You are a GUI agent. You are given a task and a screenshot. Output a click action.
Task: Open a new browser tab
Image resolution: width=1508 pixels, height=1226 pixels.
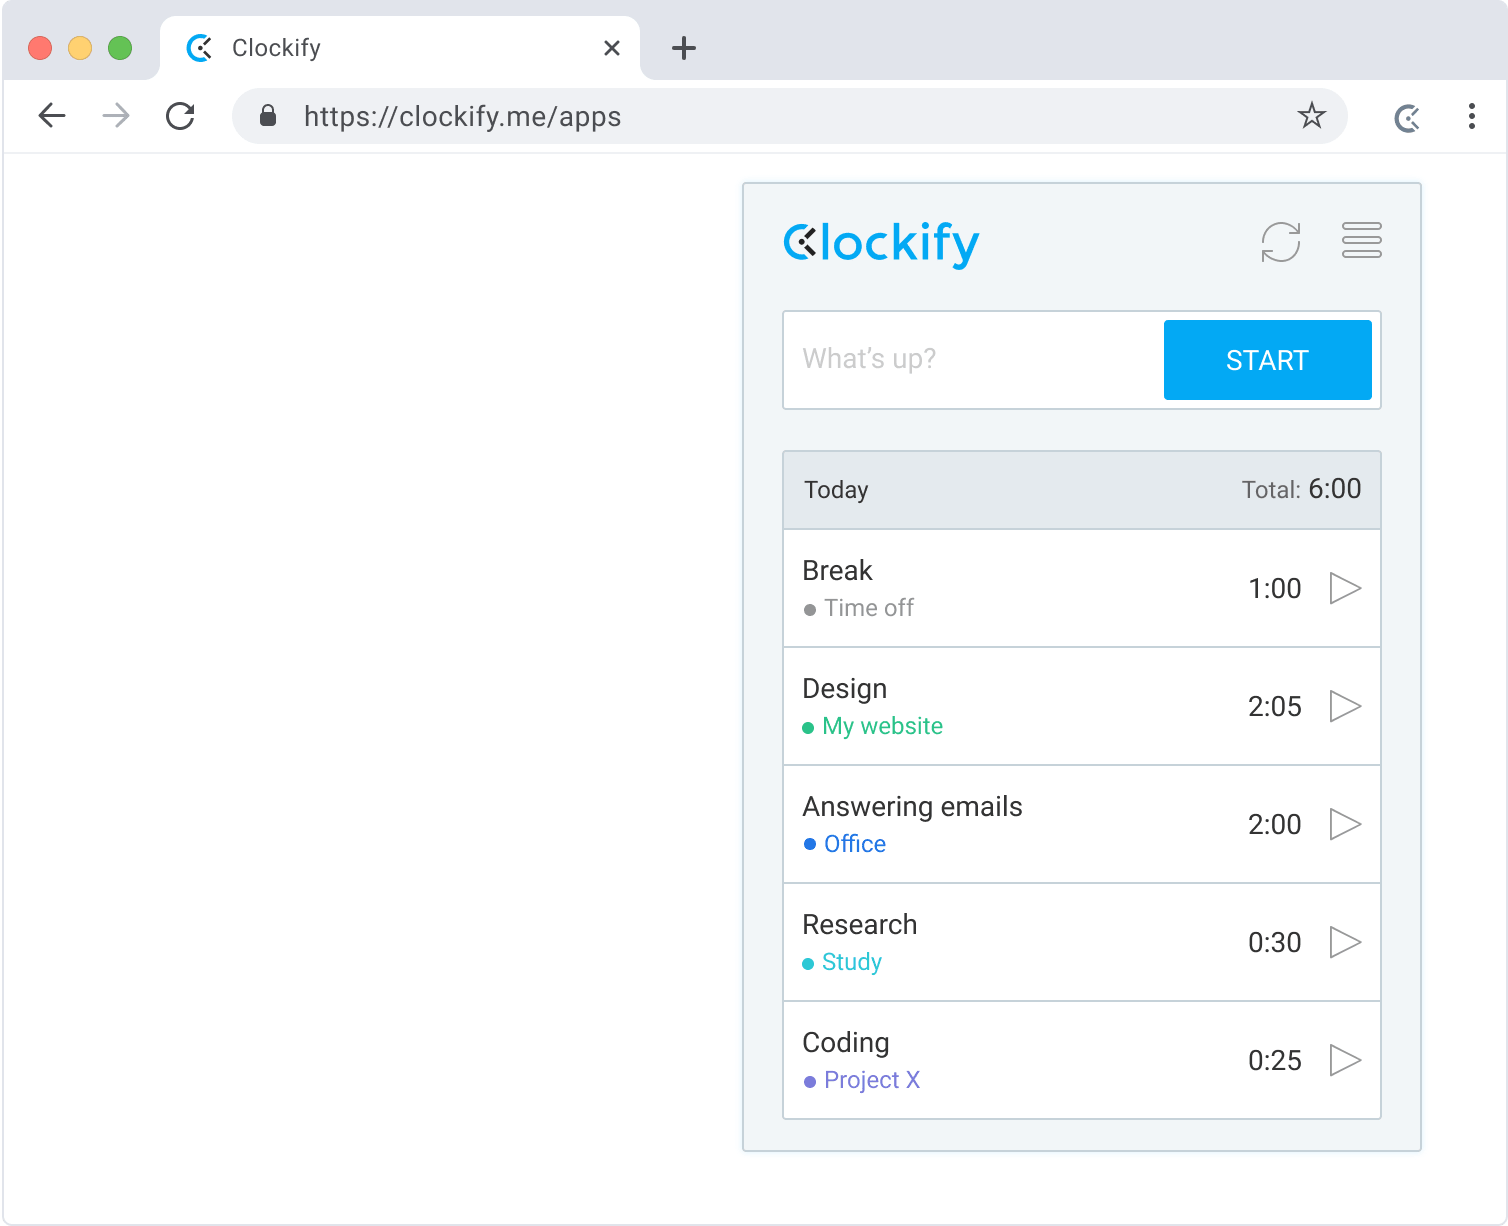point(684,47)
